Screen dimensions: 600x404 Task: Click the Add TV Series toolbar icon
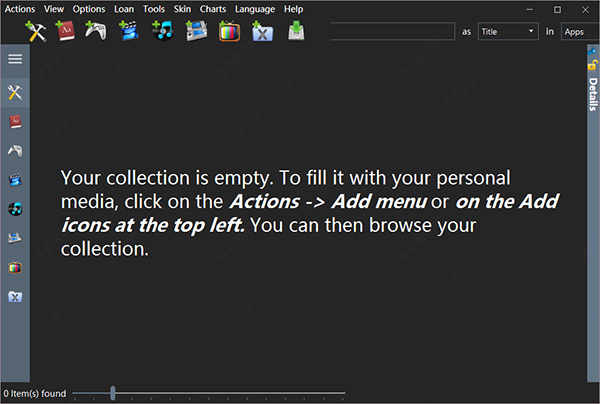[229, 31]
